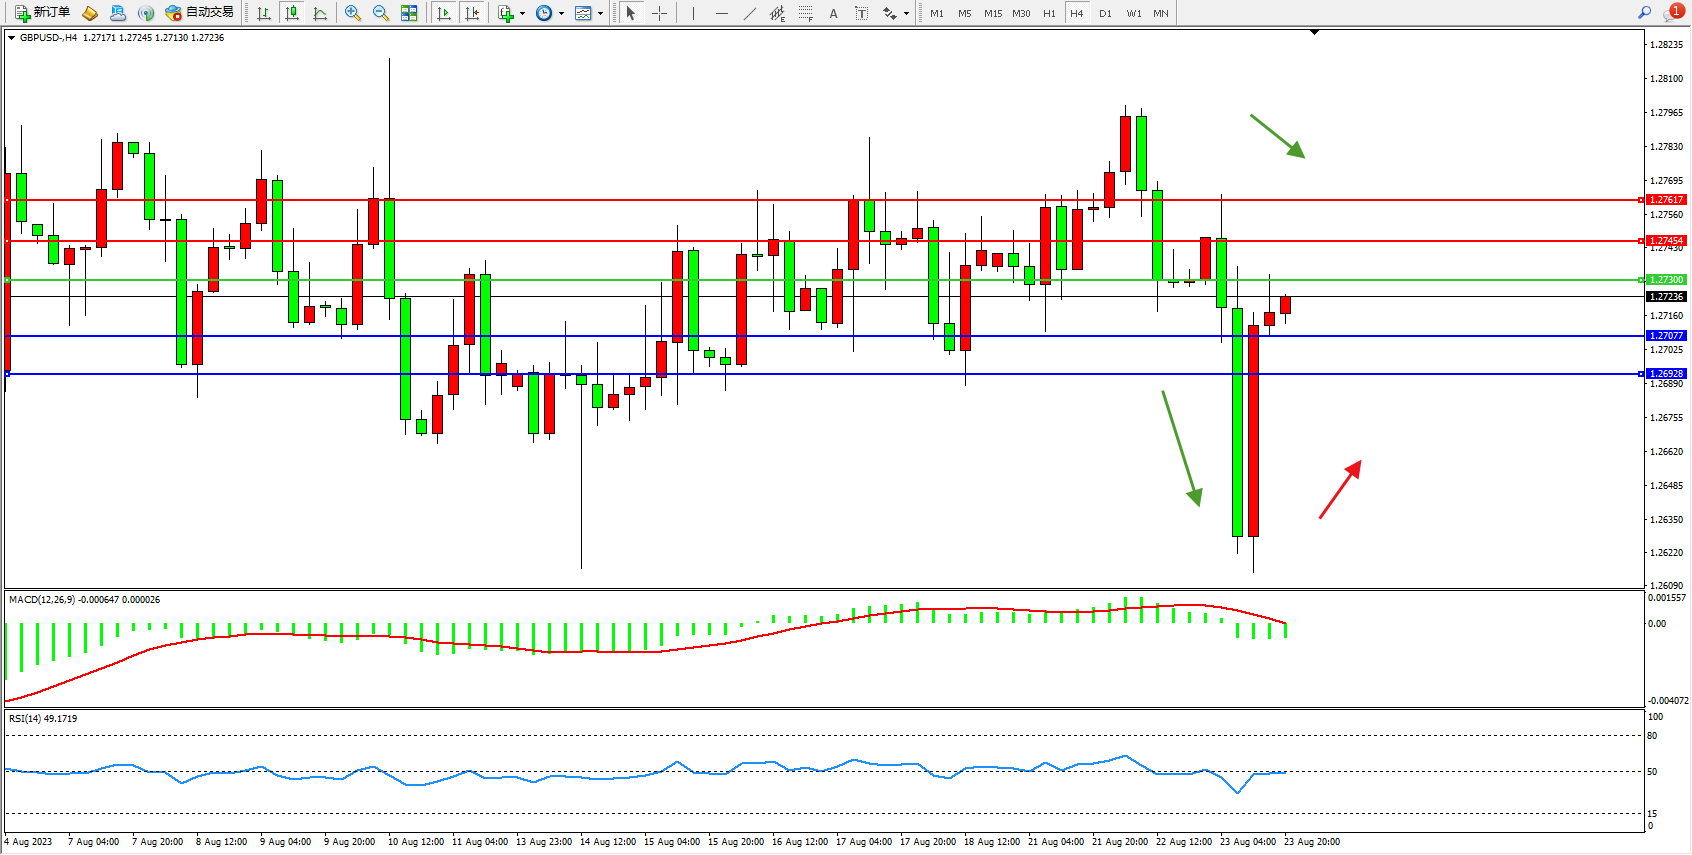
Task: Click the red 1.27617 price level label
Action: 1666,200
